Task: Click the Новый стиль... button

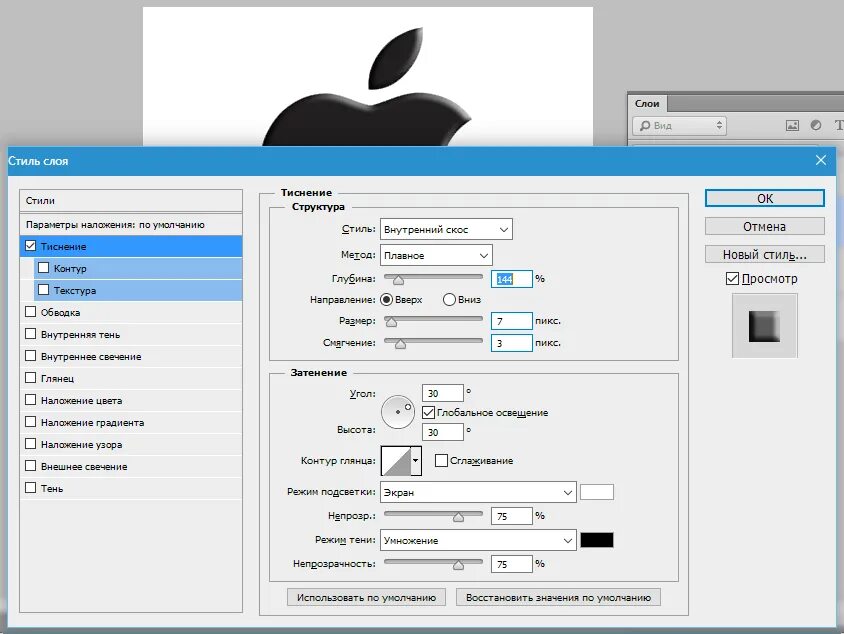Action: pyautogui.click(x=764, y=255)
